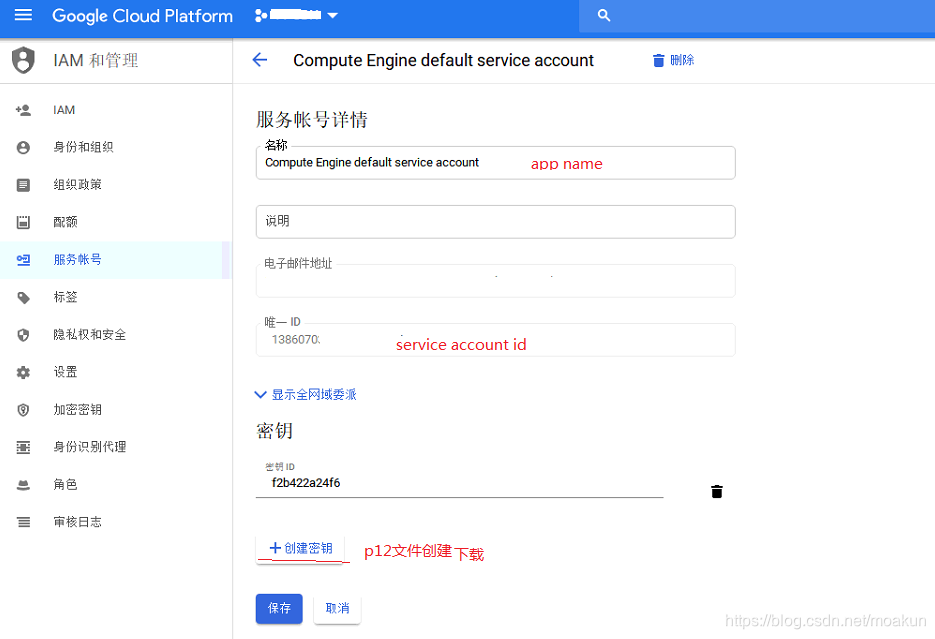Image resolution: width=935 pixels, height=639 pixels.
Task: Click the search magnifier icon
Action: click(604, 15)
